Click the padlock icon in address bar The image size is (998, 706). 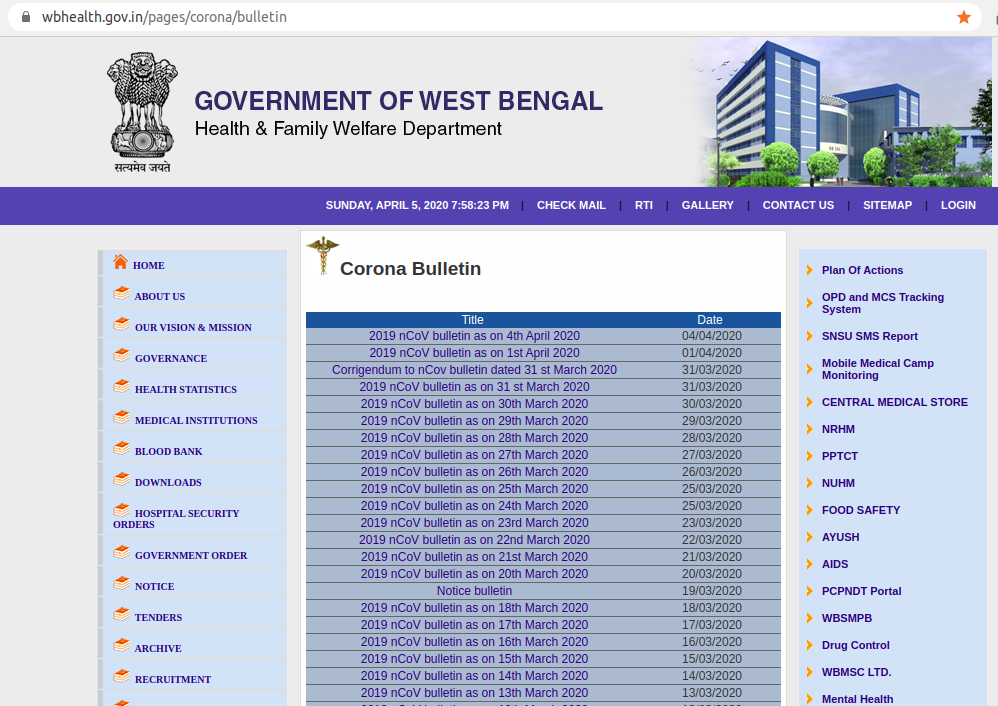26,17
